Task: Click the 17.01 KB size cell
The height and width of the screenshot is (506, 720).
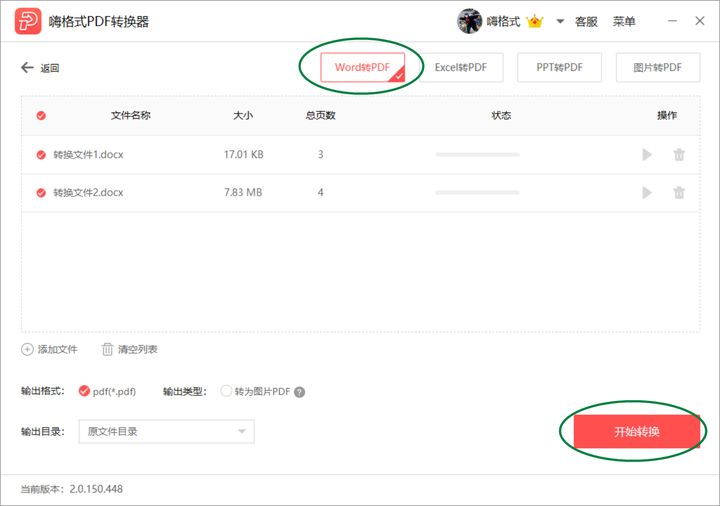Action: (x=243, y=155)
